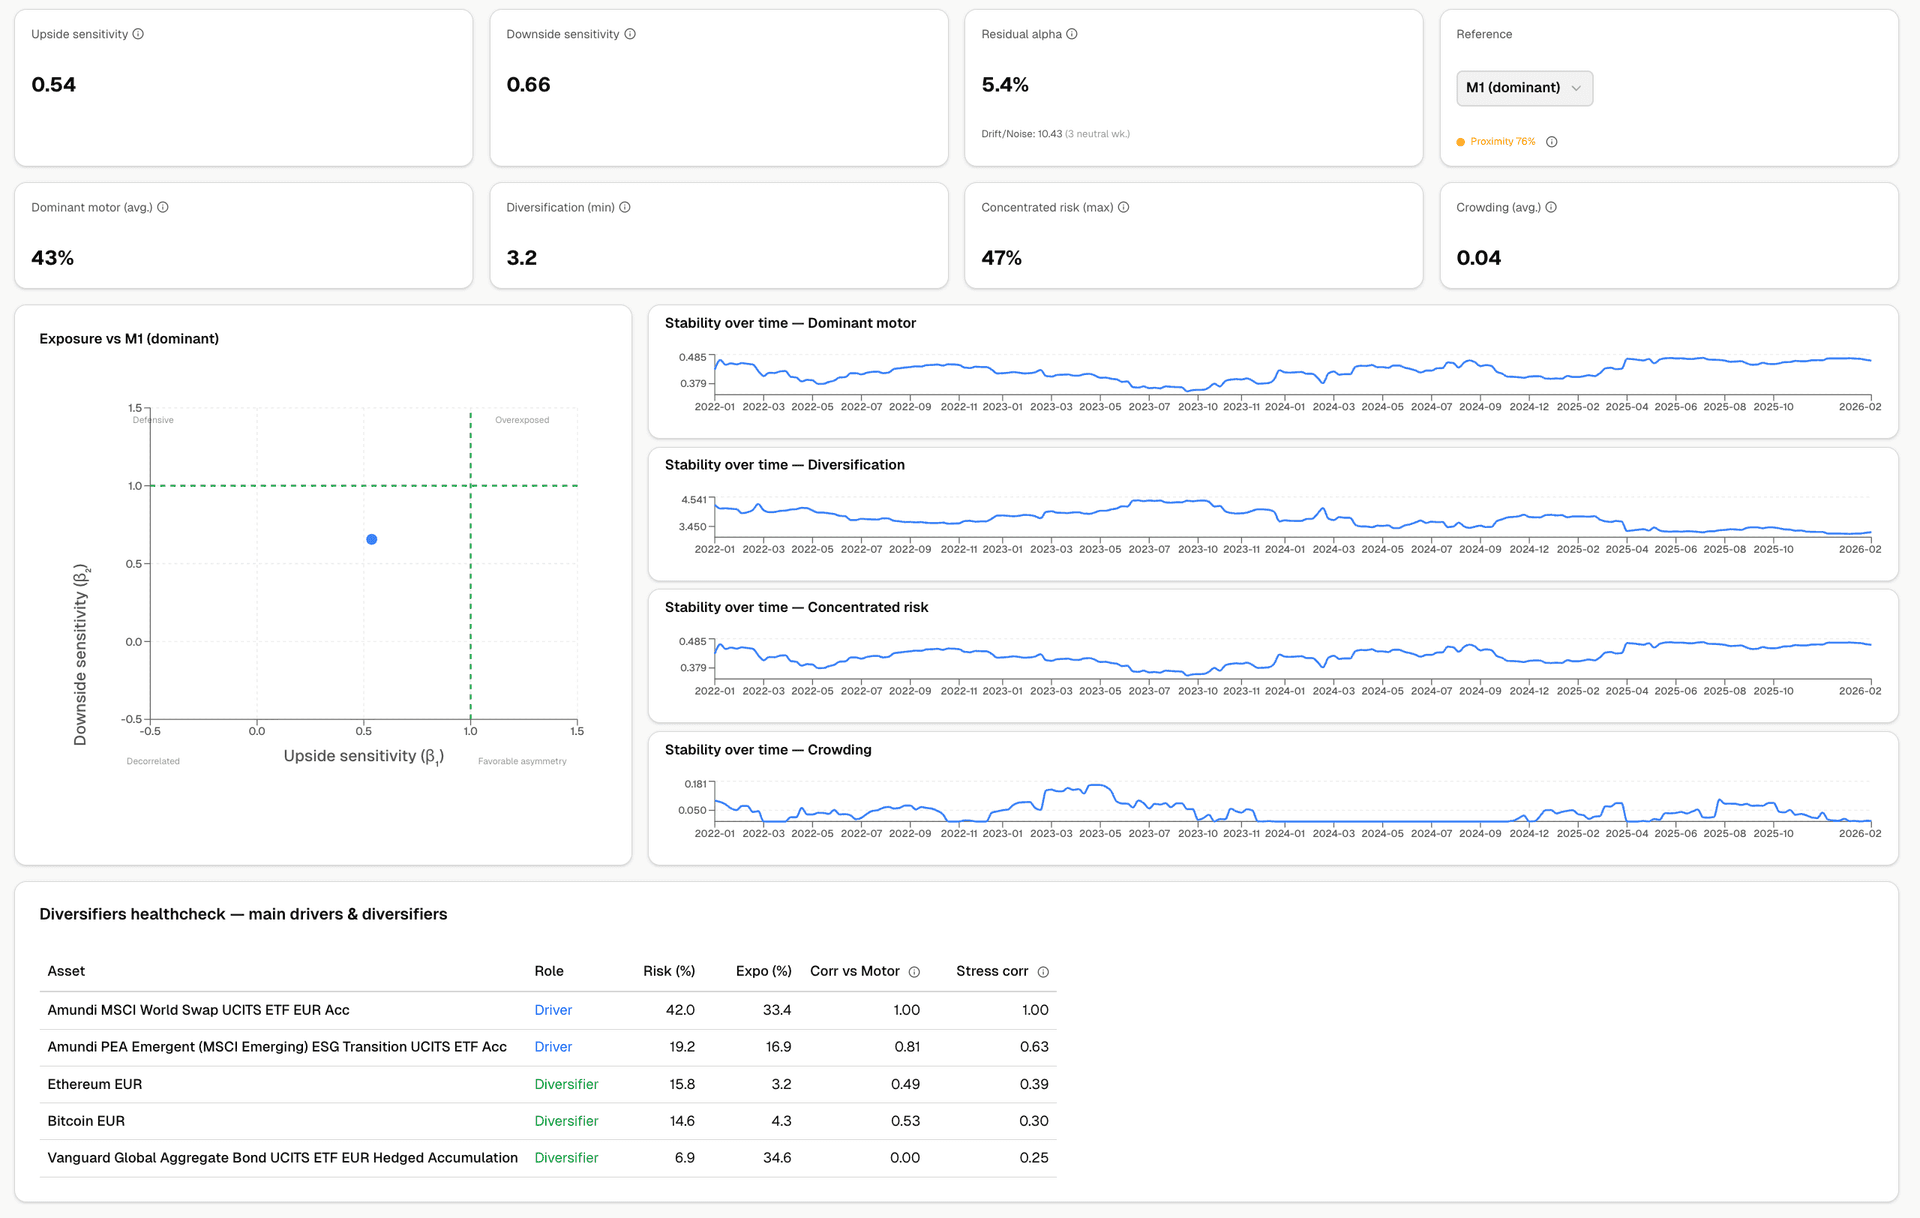Image resolution: width=1920 pixels, height=1218 pixels.
Task: Open the Downside sensitivity info tooltip
Action: coord(629,34)
